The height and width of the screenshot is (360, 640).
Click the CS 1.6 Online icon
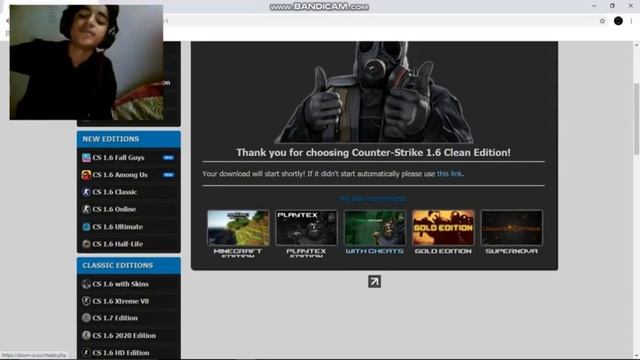[86, 209]
